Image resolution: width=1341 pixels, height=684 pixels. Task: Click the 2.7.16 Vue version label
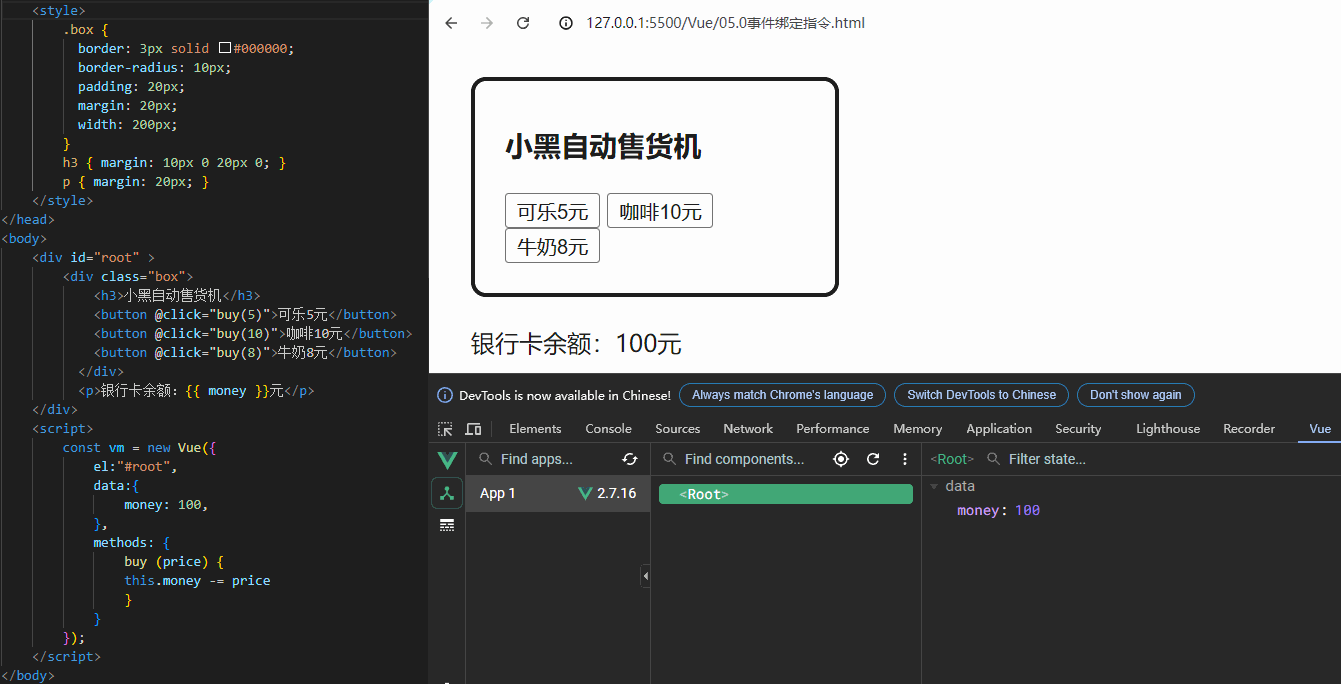tap(616, 493)
